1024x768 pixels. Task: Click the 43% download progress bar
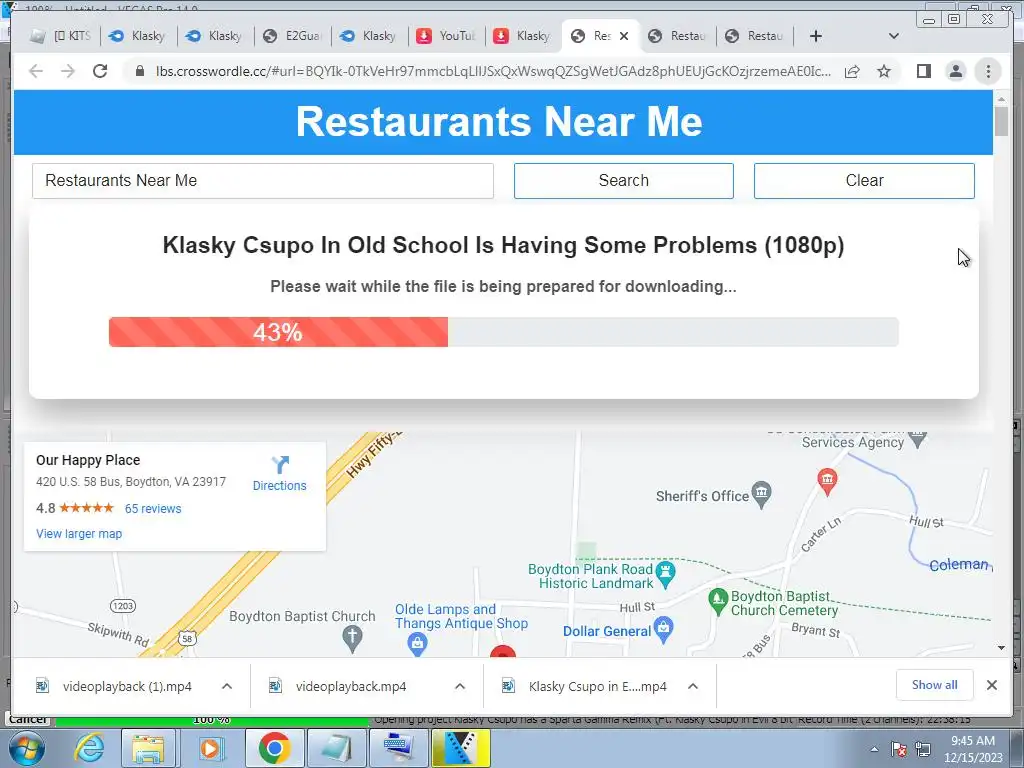point(504,332)
